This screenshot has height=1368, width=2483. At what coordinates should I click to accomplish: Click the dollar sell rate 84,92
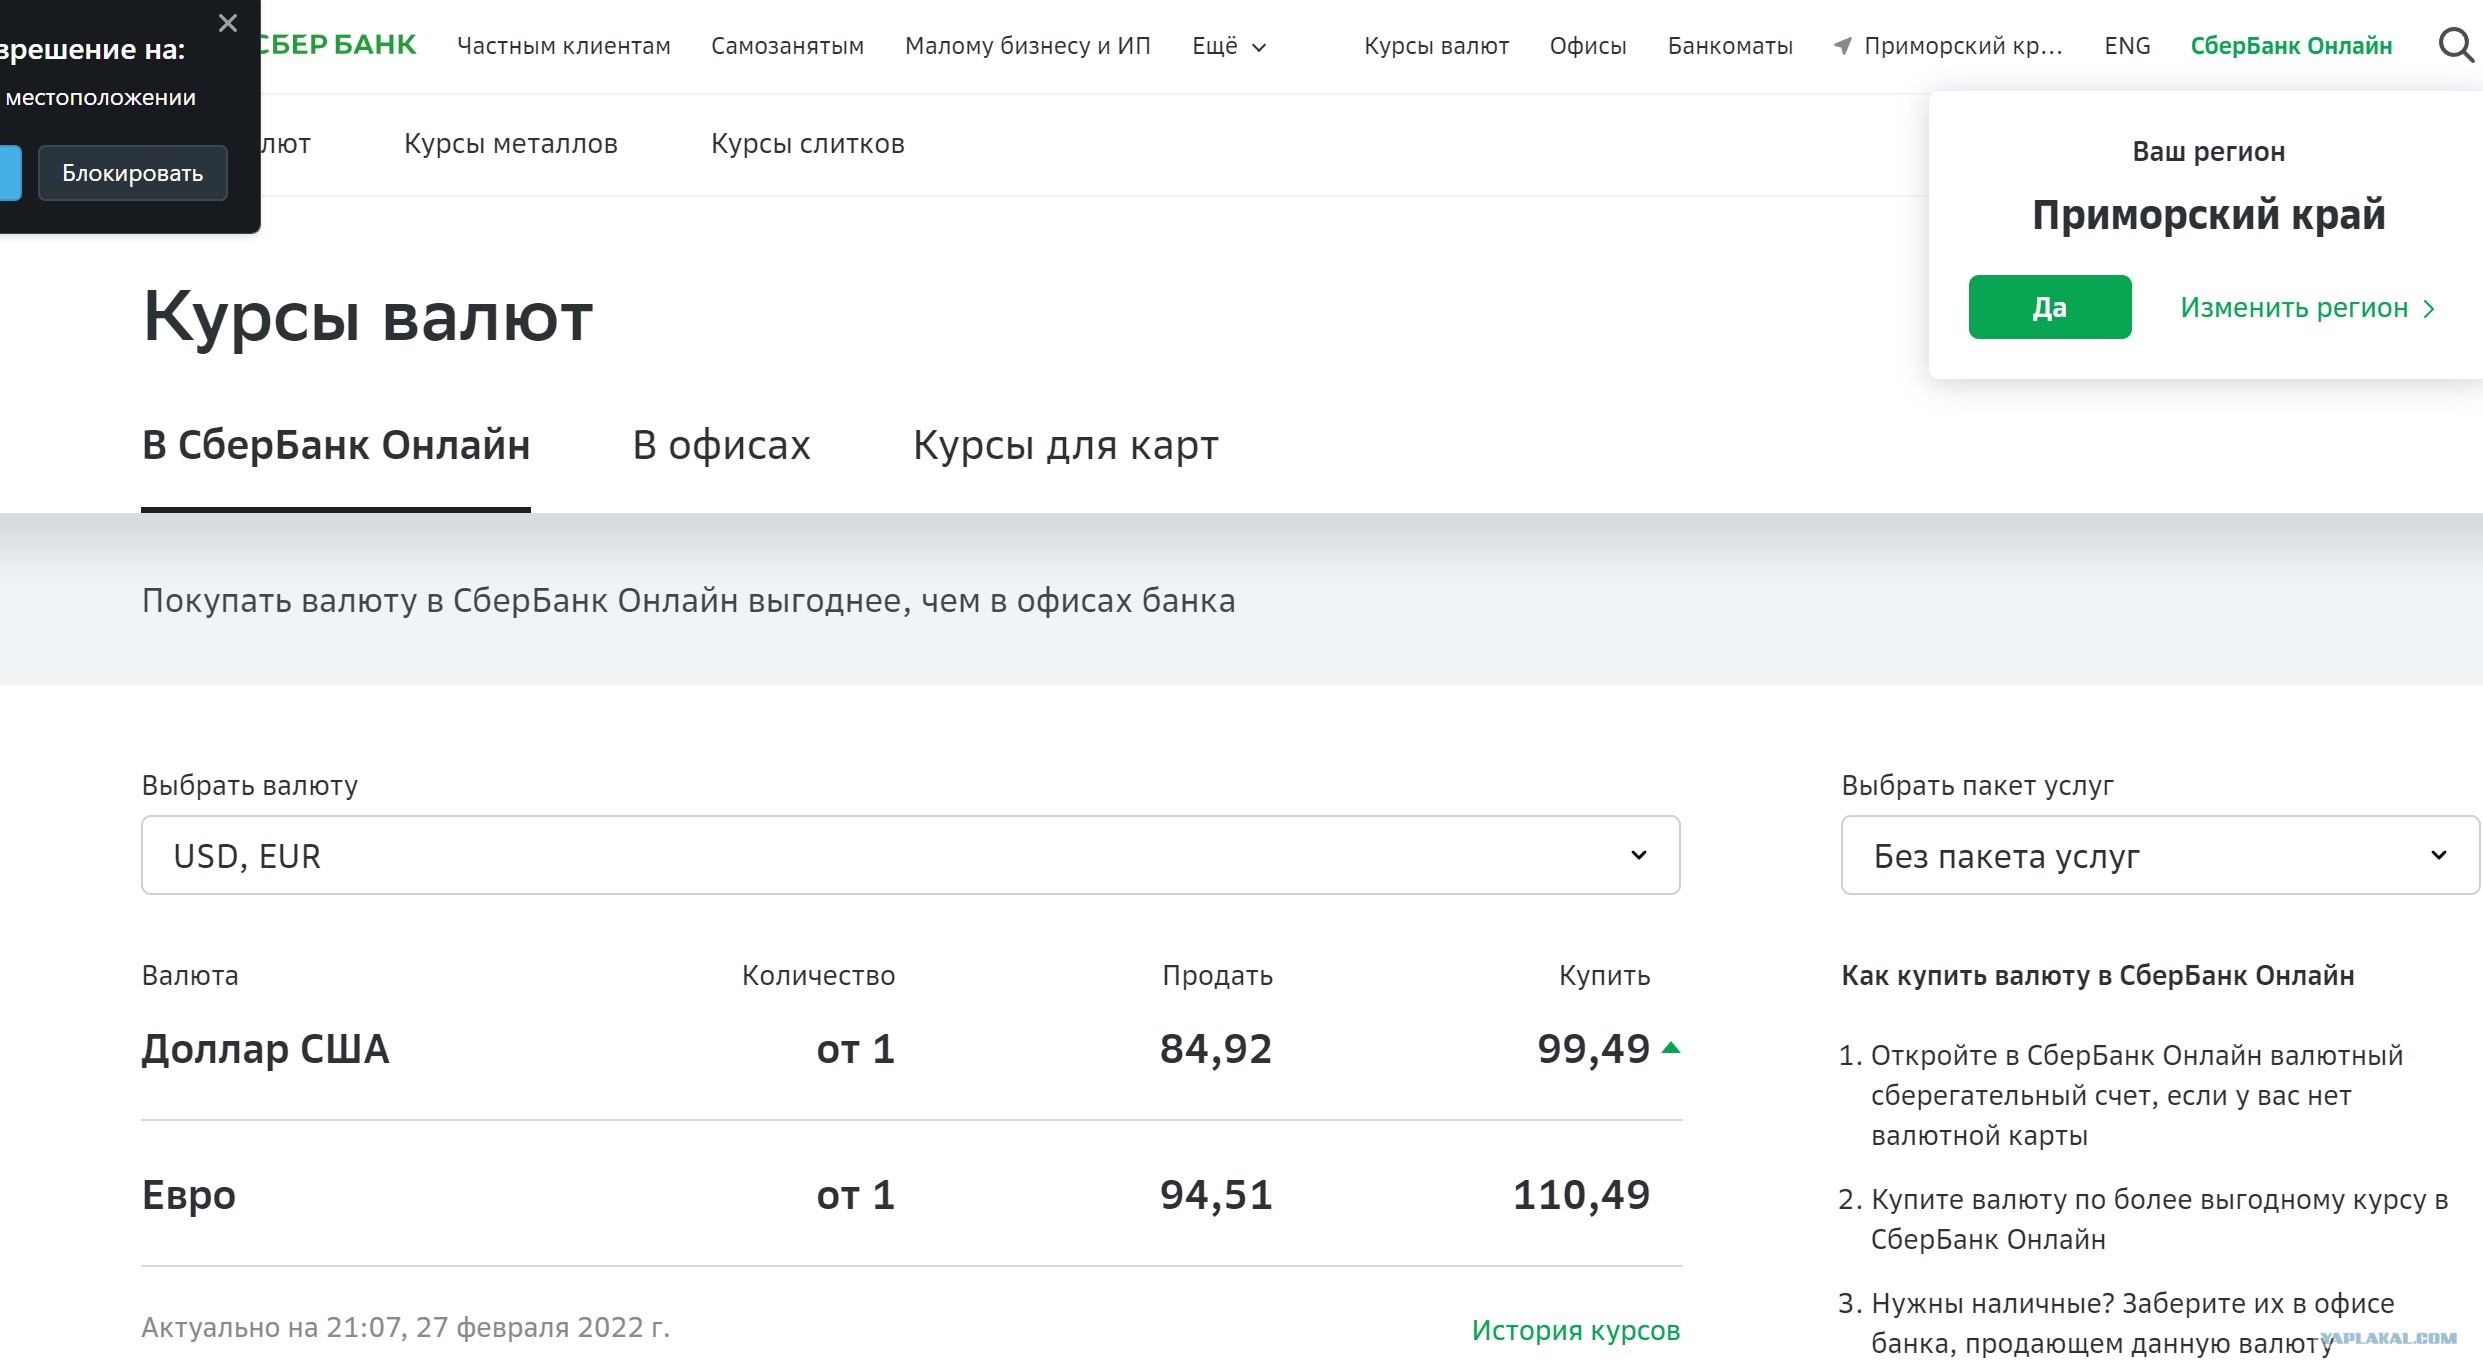coord(1216,1049)
